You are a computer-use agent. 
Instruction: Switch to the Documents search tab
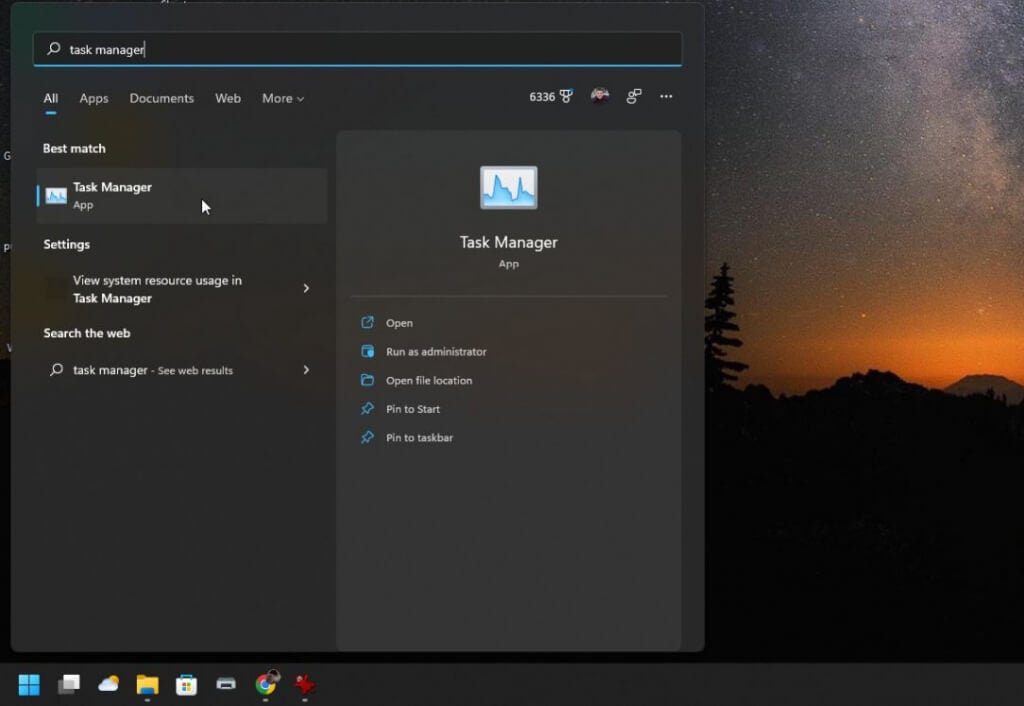click(161, 98)
